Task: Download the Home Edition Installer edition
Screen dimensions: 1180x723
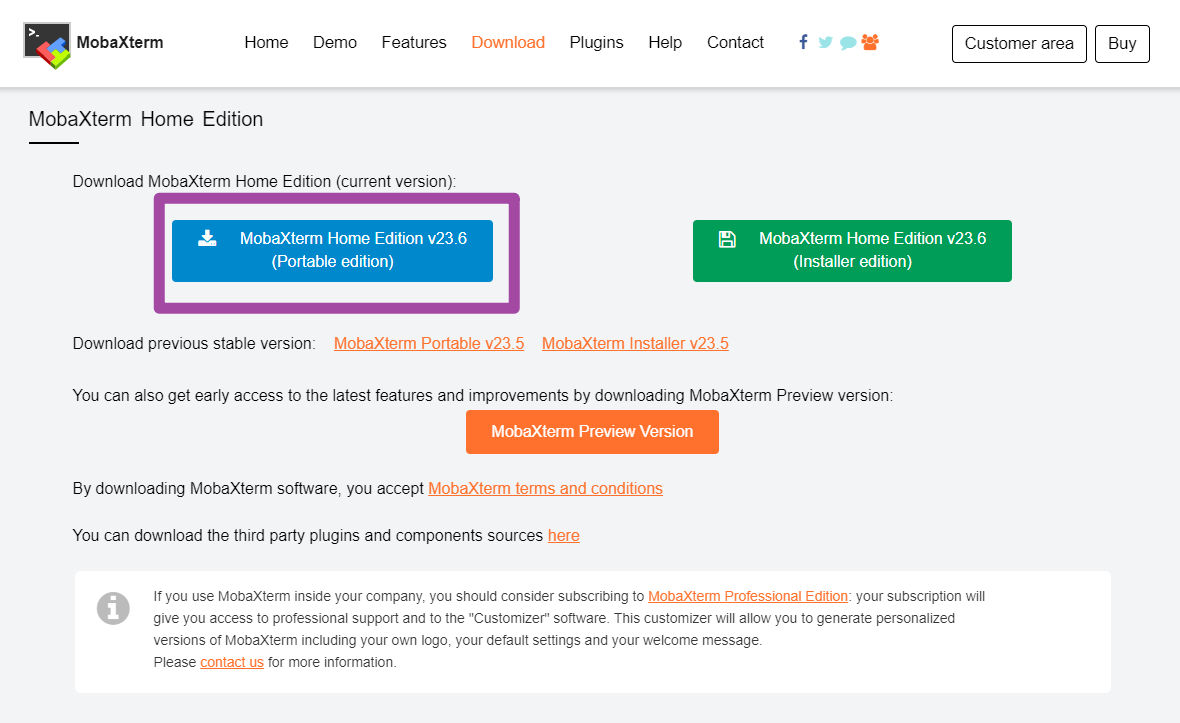Action: 852,250
